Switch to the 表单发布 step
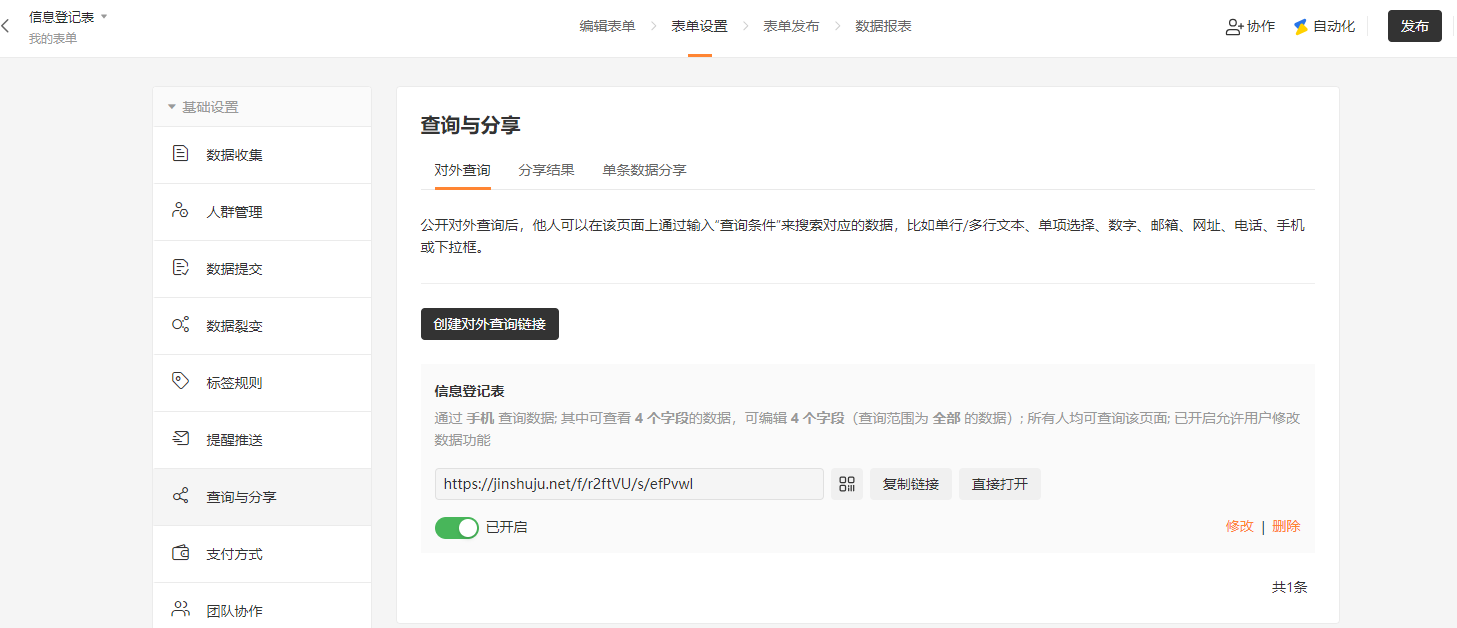The height and width of the screenshot is (628, 1457). tap(791, 27)
